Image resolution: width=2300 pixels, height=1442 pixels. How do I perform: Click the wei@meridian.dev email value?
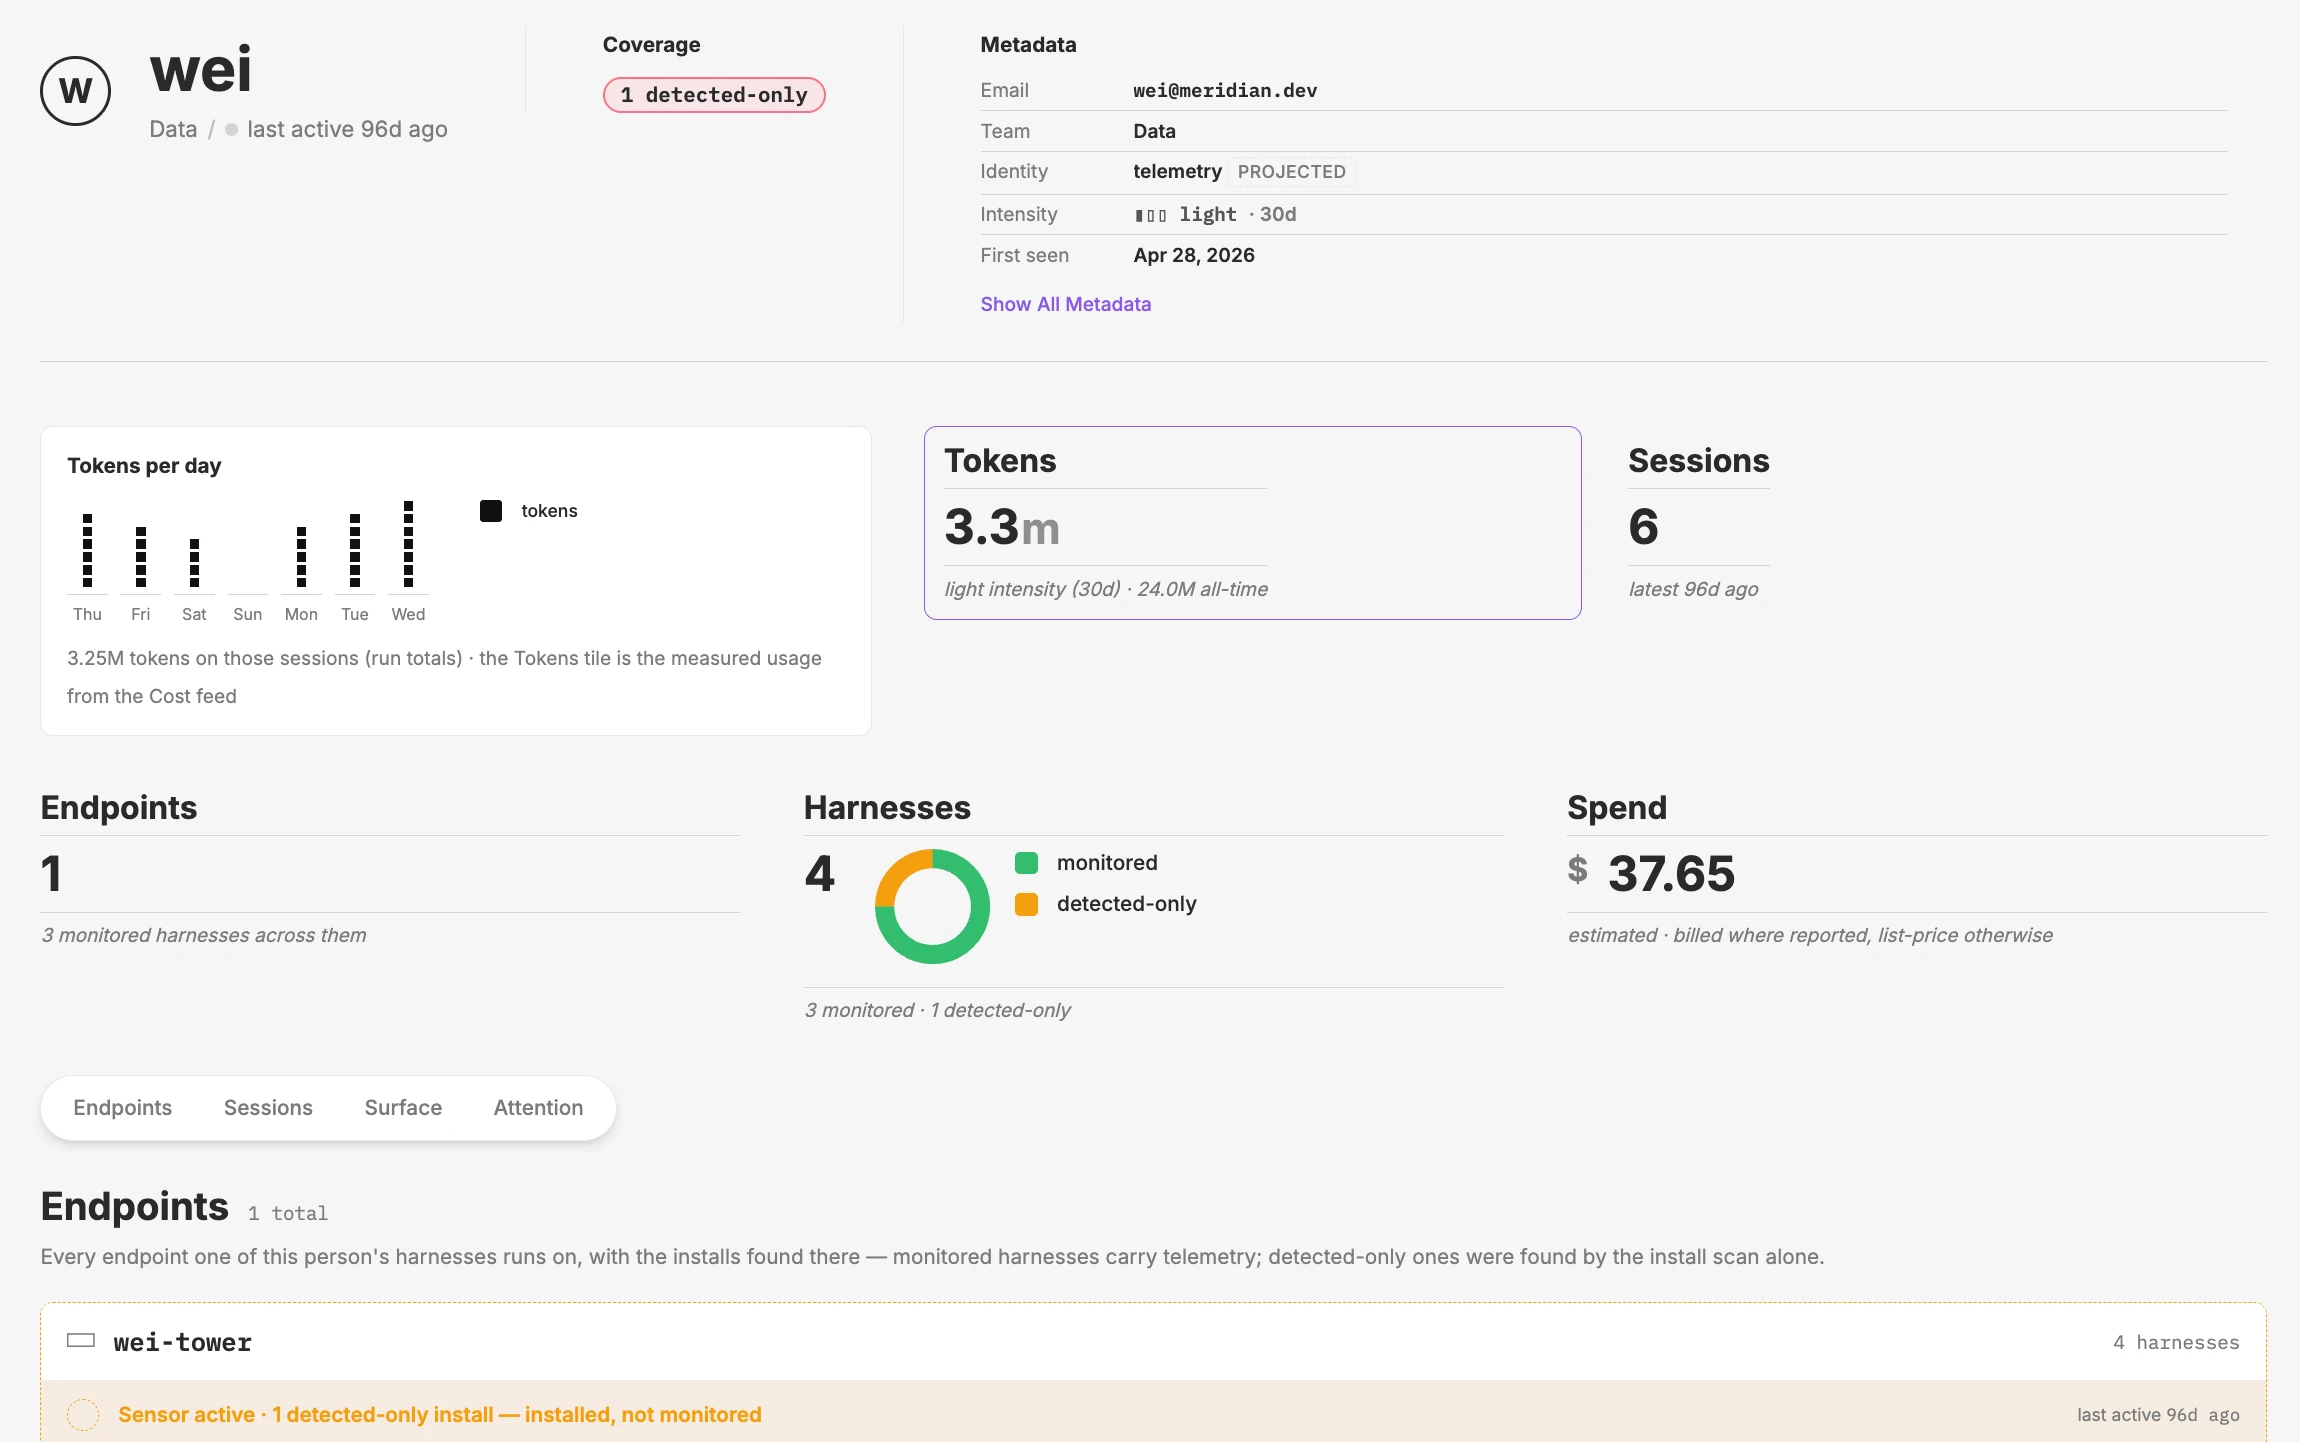(x=1225, y=90)
